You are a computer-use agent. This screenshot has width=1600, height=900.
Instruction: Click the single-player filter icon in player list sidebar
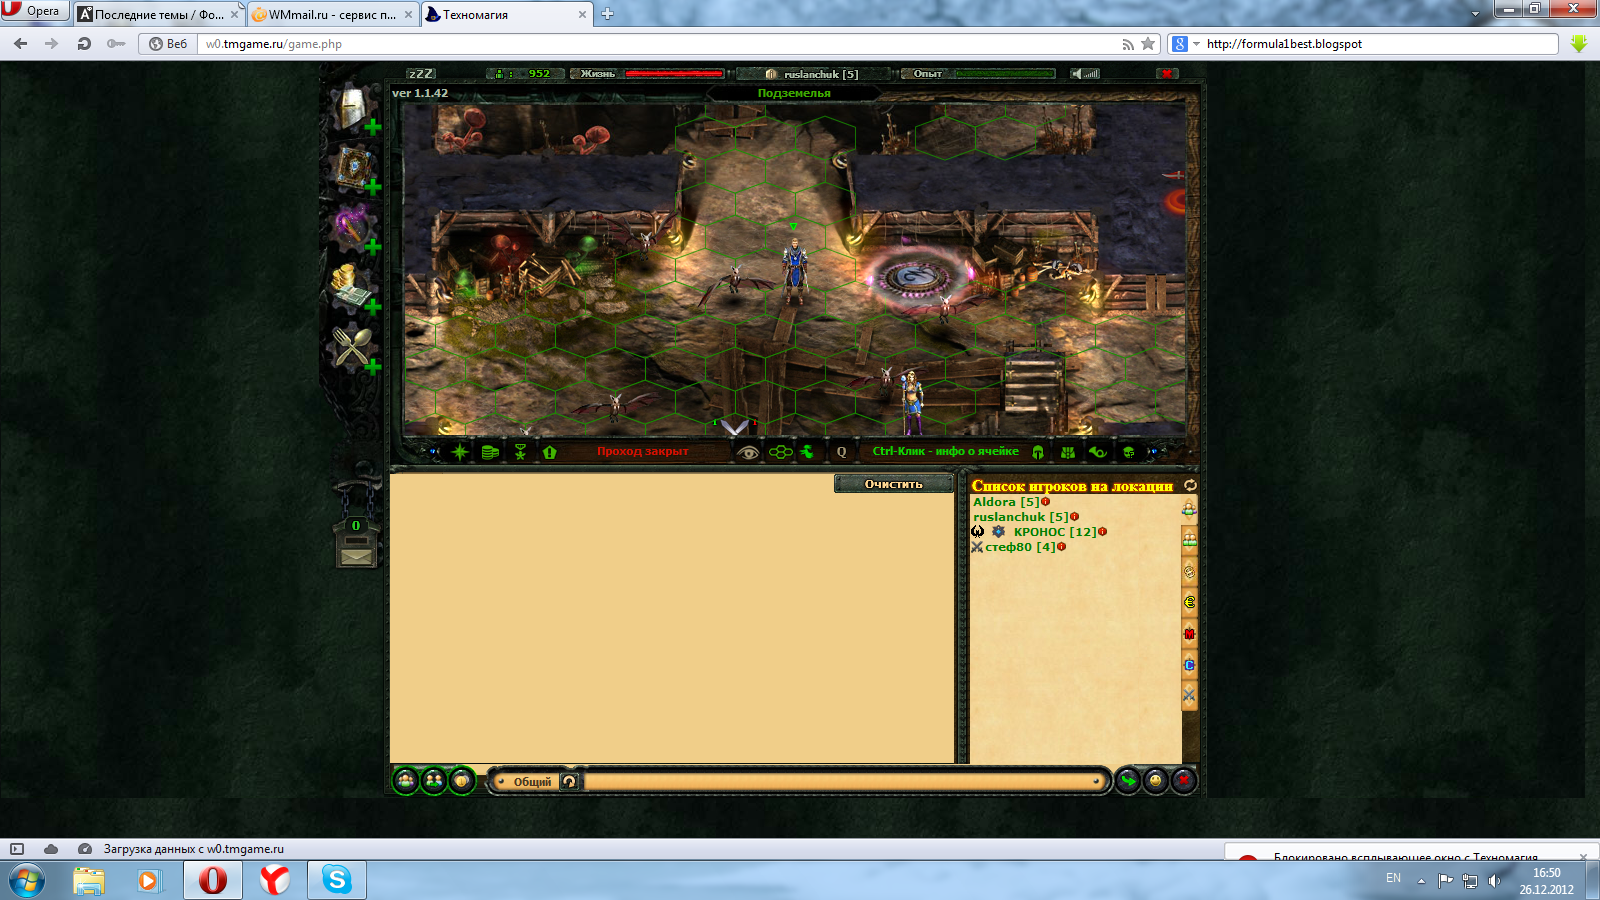click(1189, 509)
